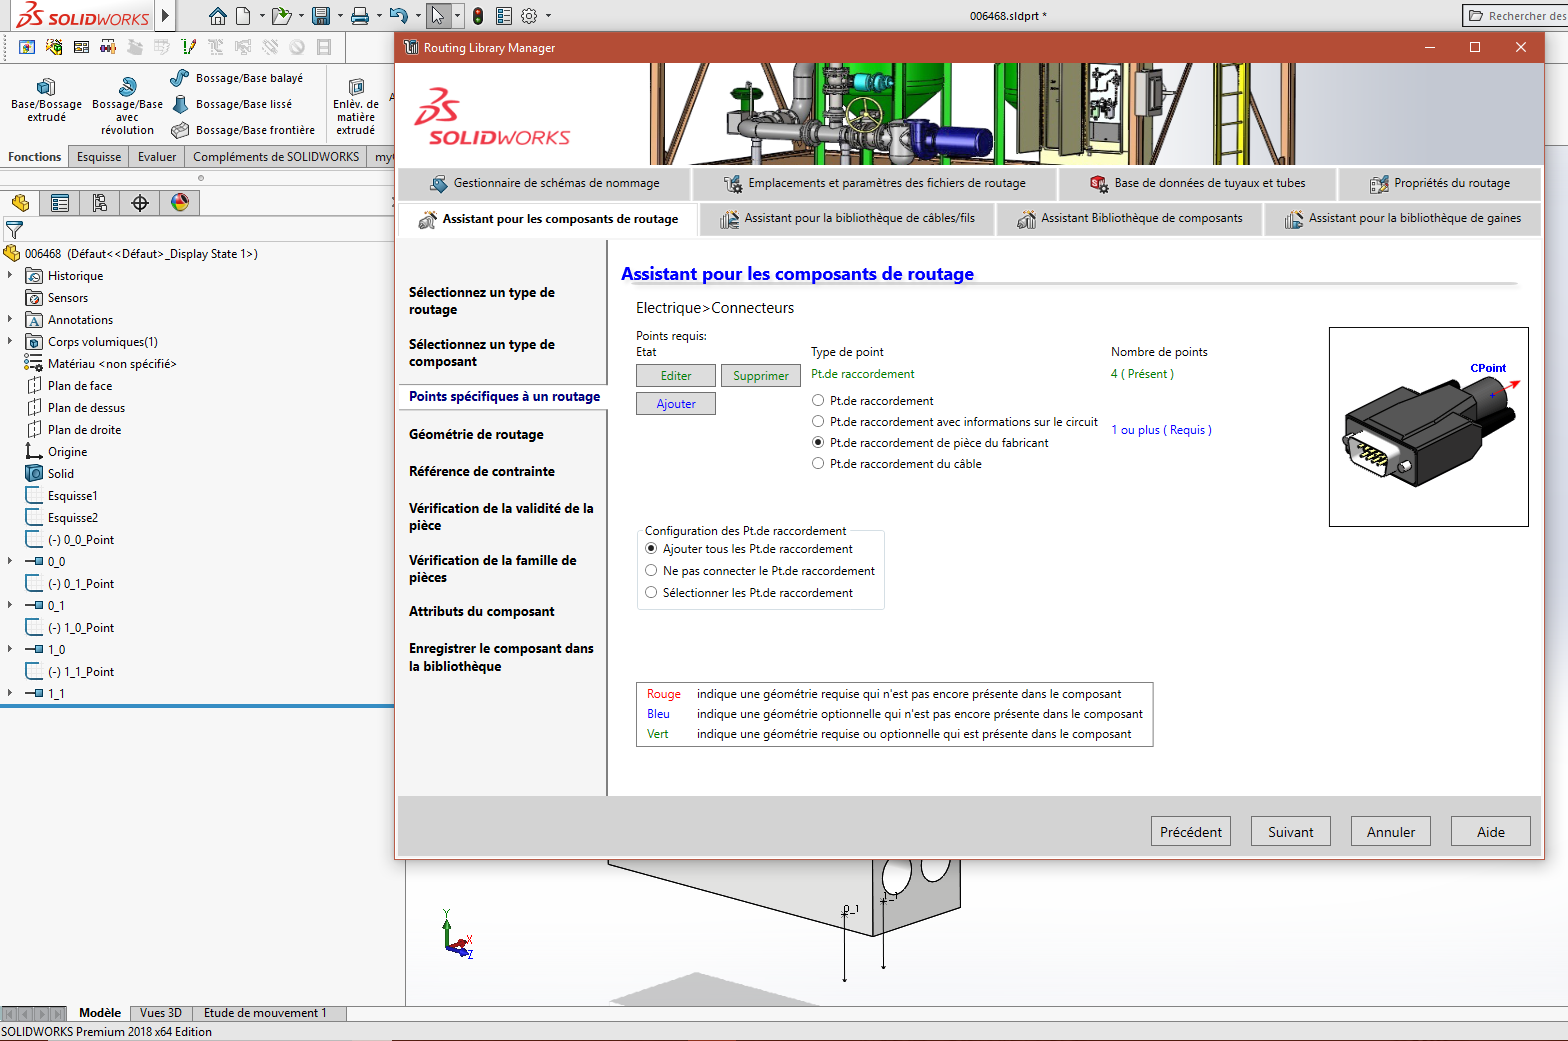
Task: Select Pt.de raccordement du câble option
Action: 818,463
